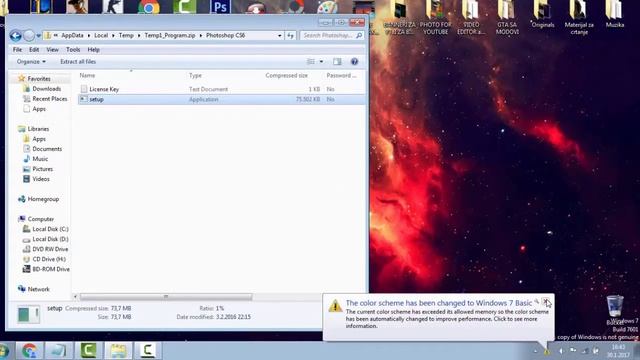Open the Edit menu

(x=34, y=49)
